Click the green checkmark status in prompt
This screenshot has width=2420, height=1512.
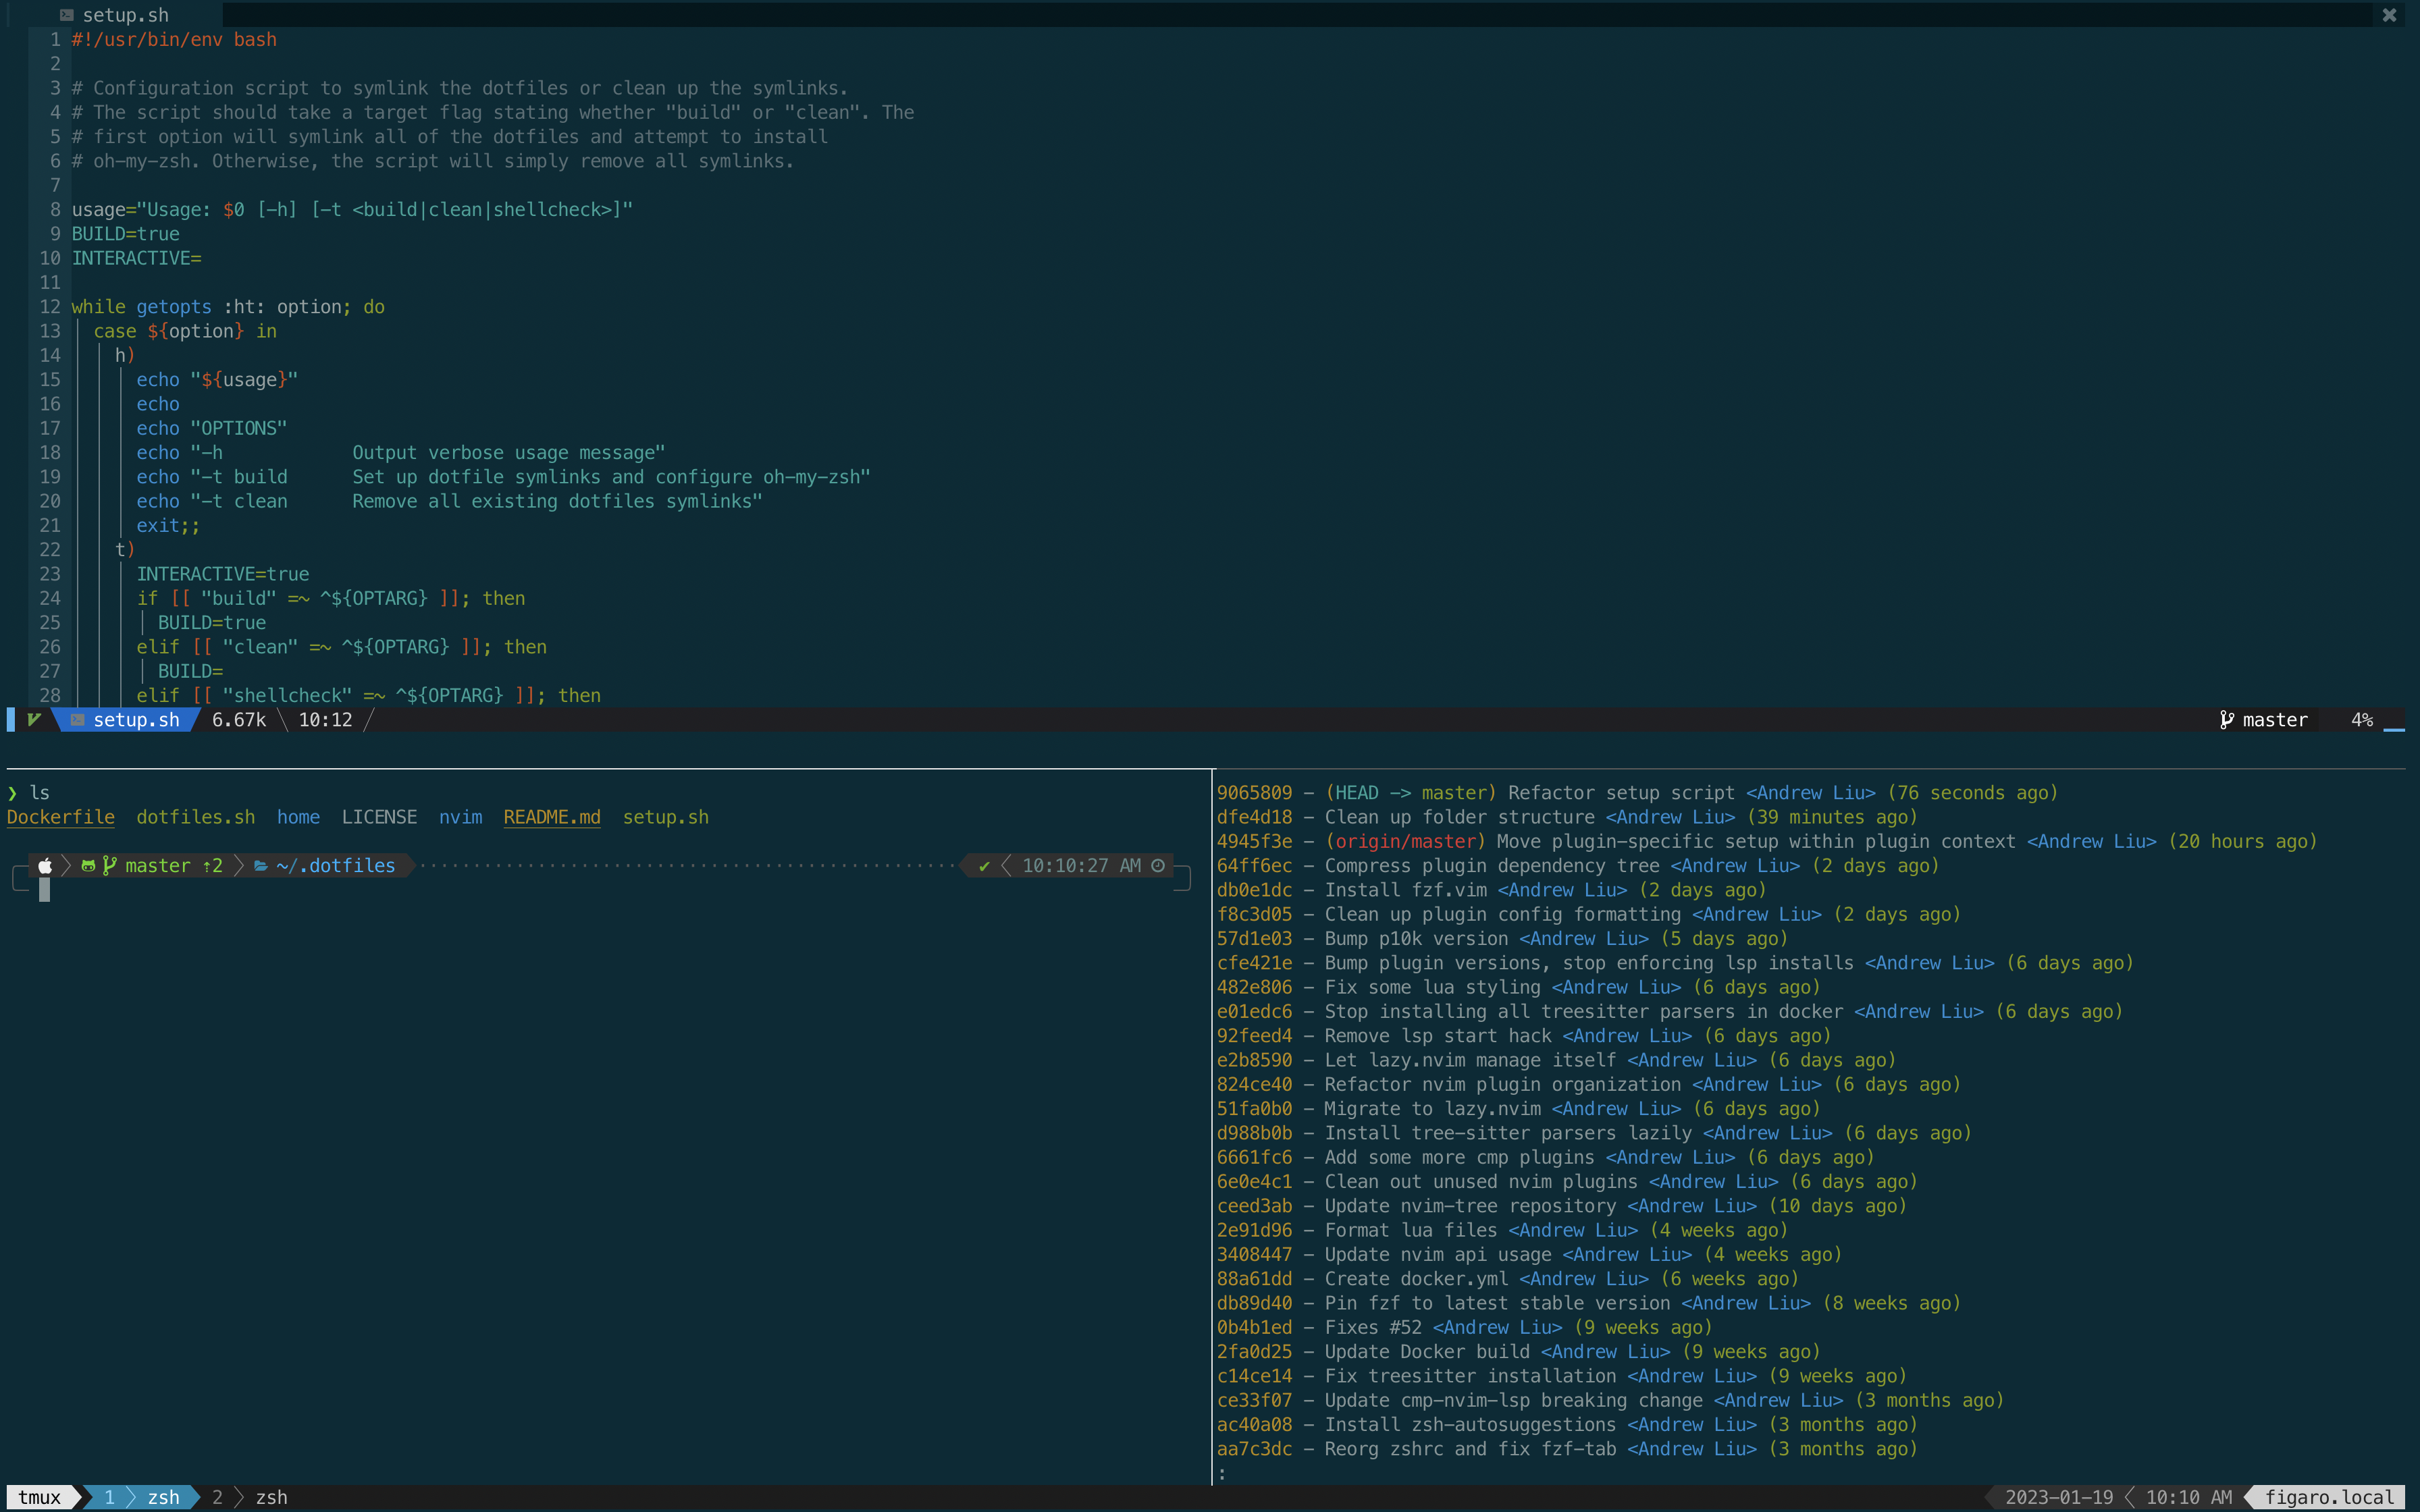(984, 866)
